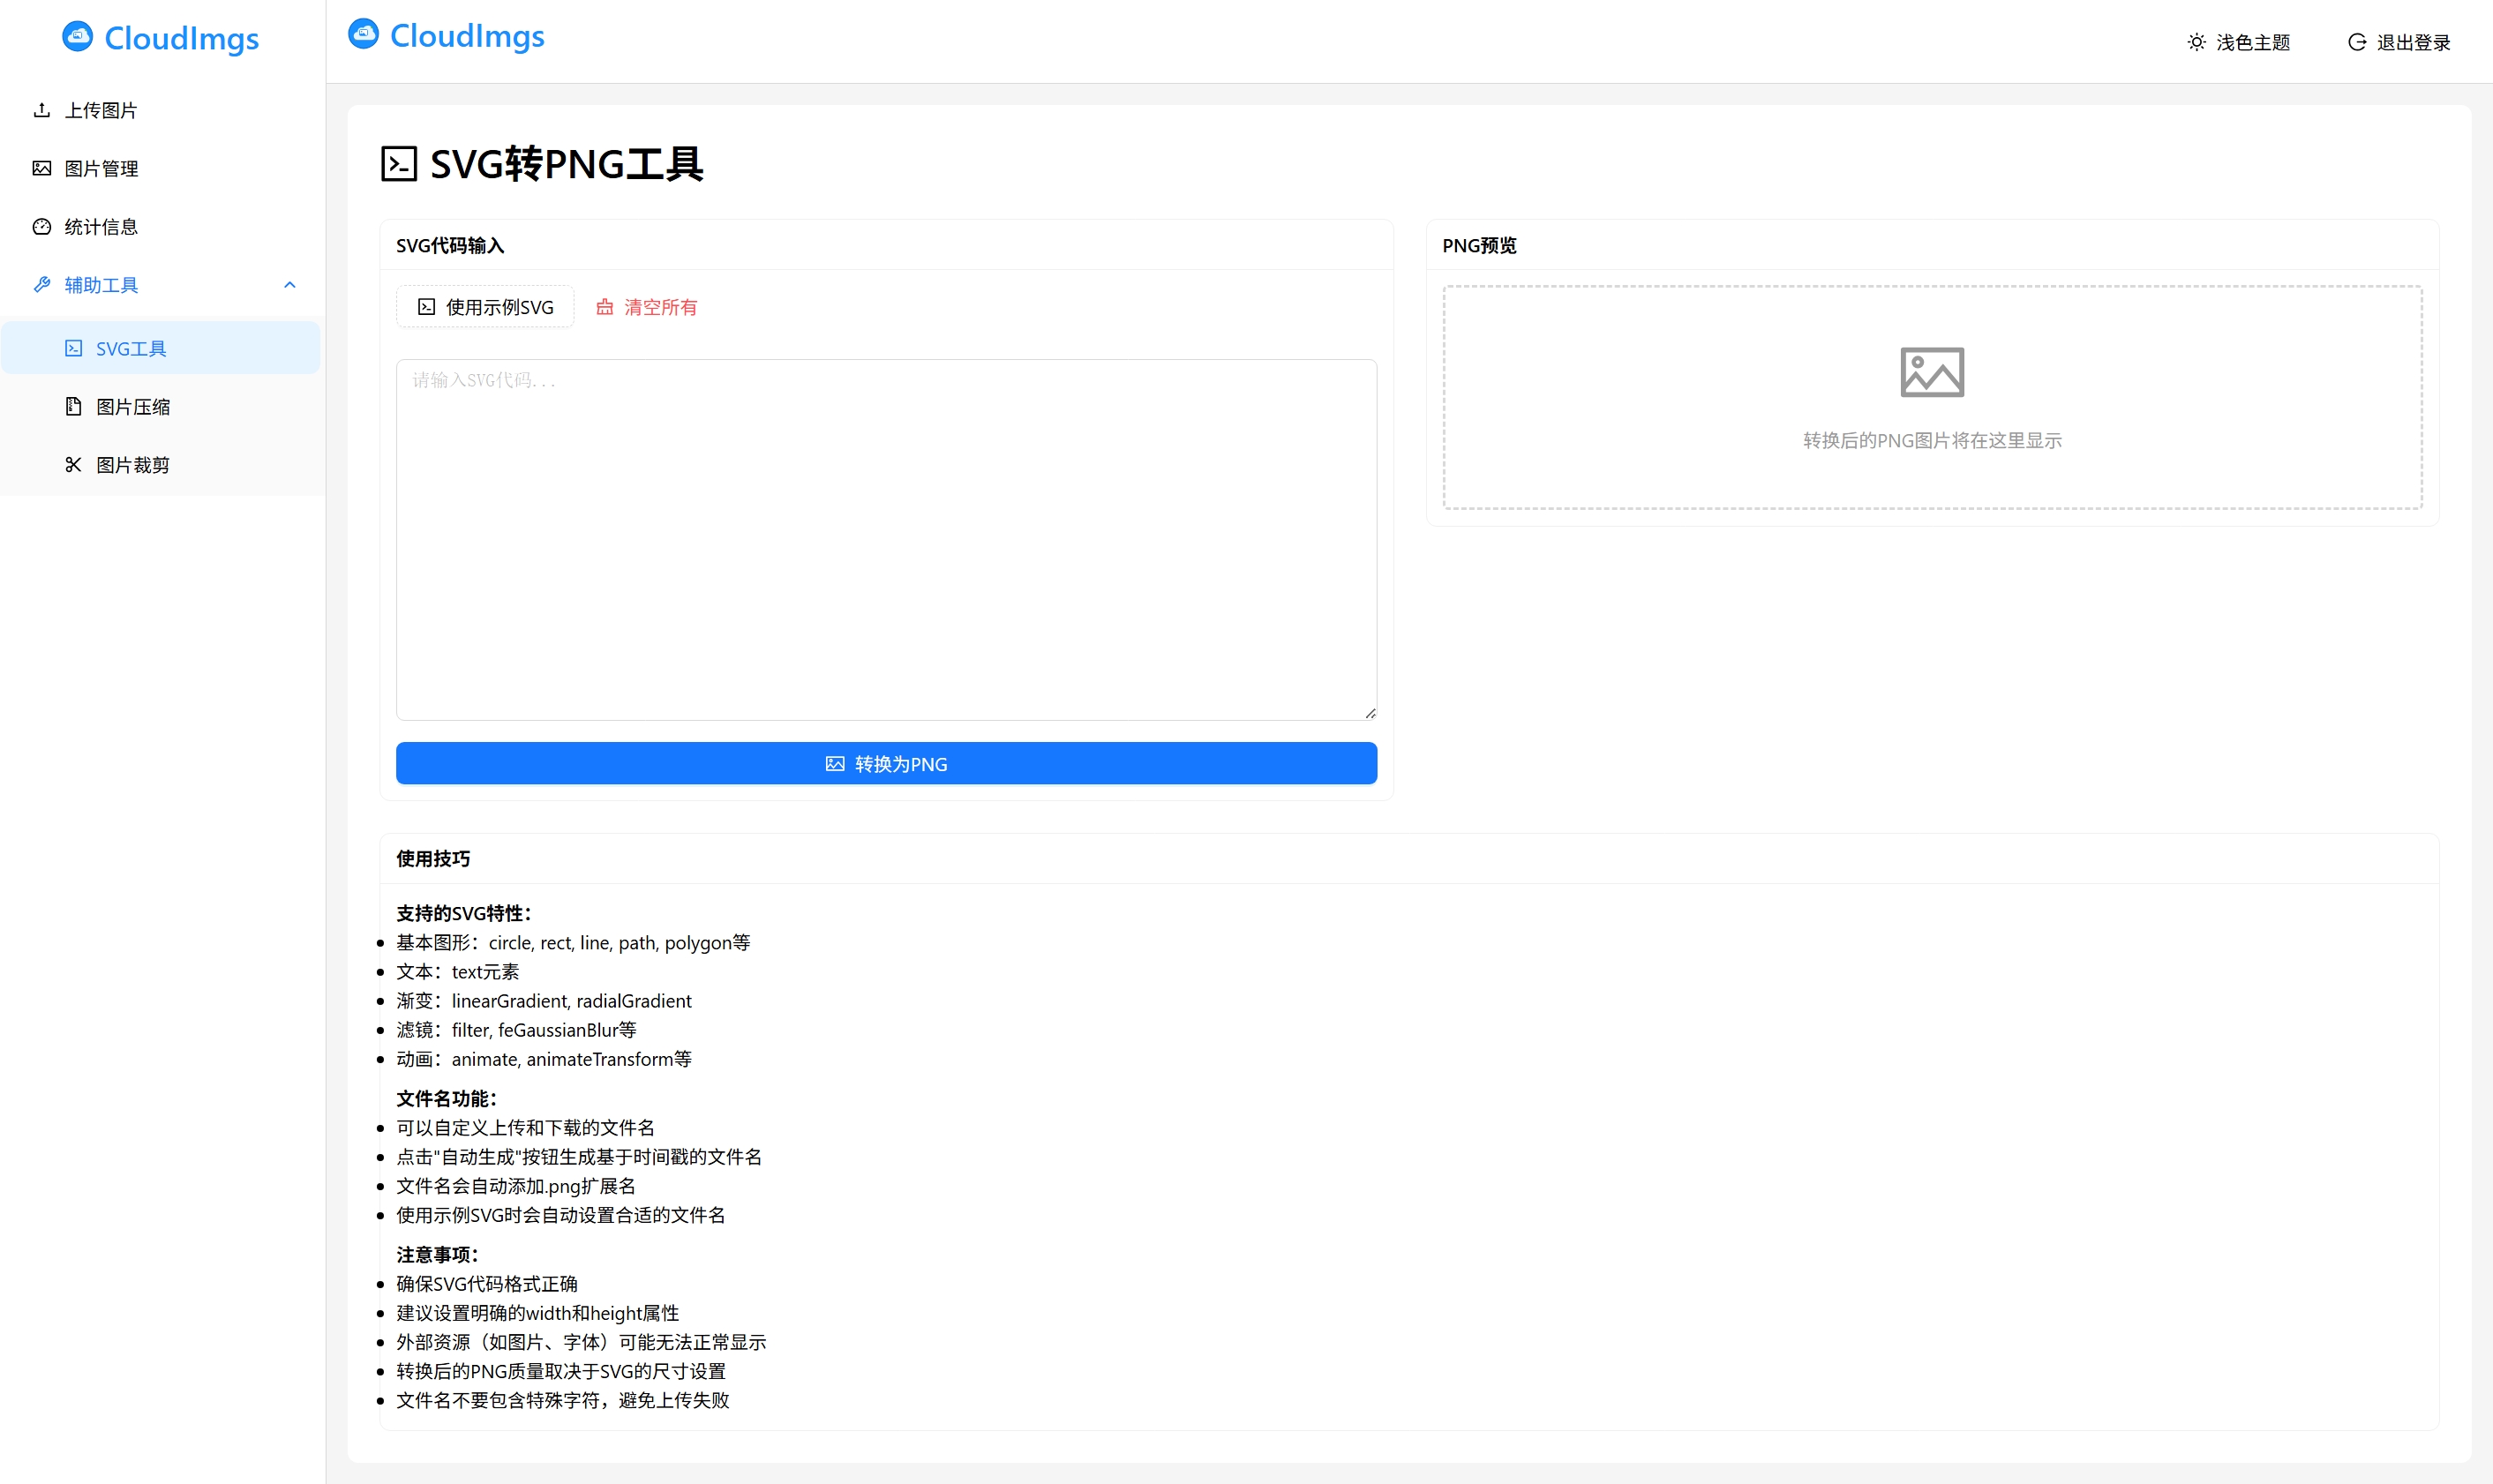
Task: Click the image icon in 转换为PNG button
Action: tap(835, 764)
